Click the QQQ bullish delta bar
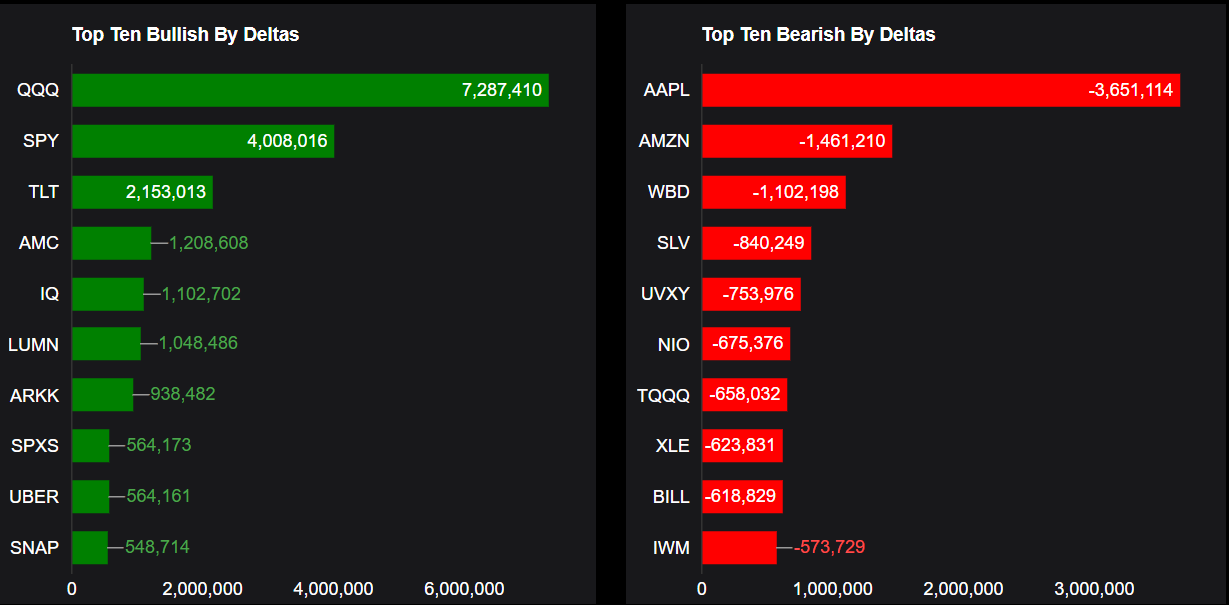This screenshot has width=1229, height=605. (x=310, y=90)
